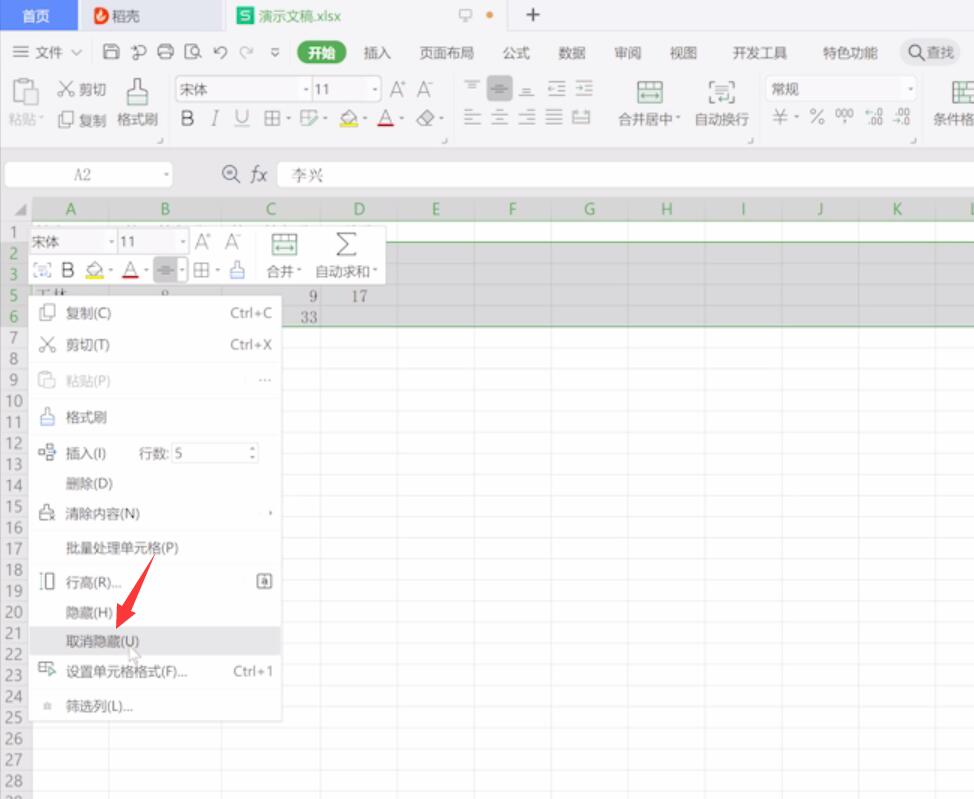Click the Format Painter (格式刷) ribbon icon
The width and height of the screenshot is (974, 799).
click(137, 91)
